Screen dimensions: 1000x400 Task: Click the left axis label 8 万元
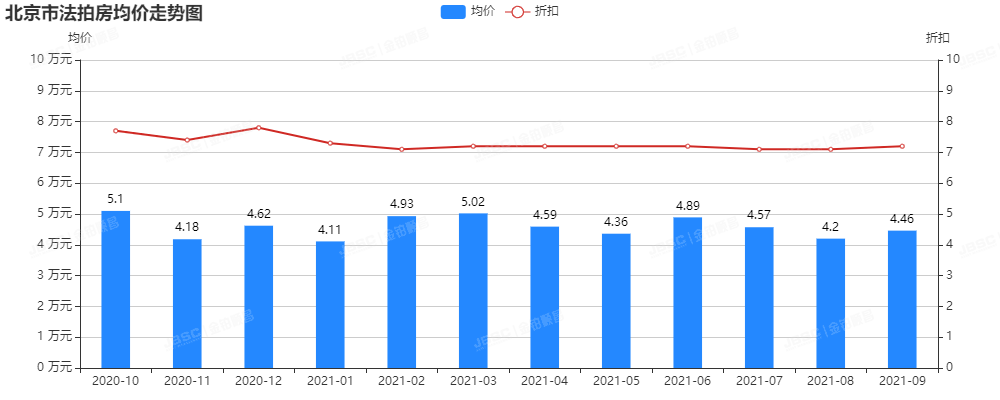pyautogui.click(x=54, y=121)
